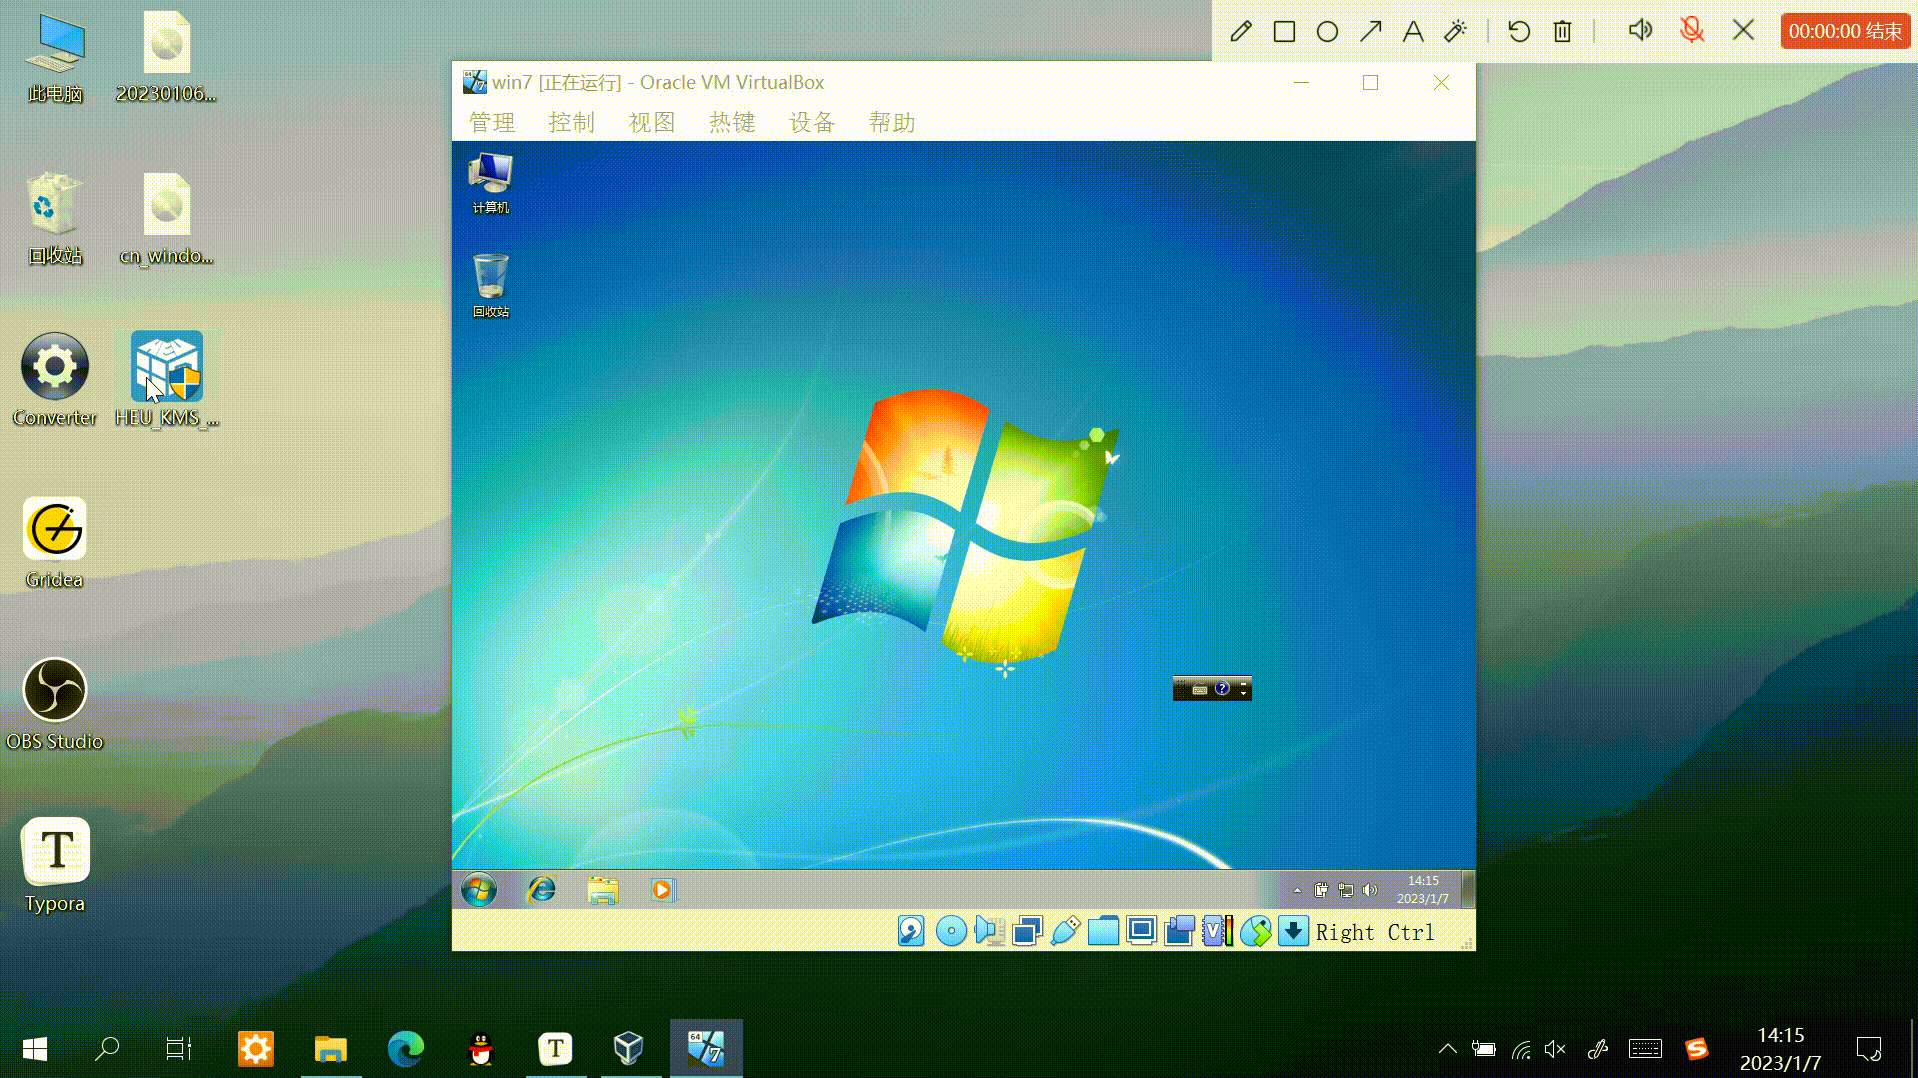Open the 设备 menu in VirtualBox
Image resolution: width=1918 pixels, height=1078 pixels.
click(x=812, y=122)
